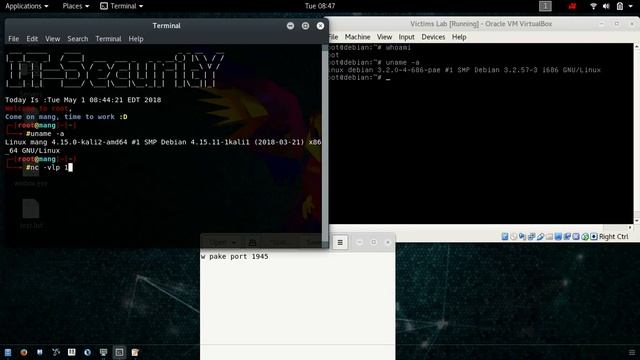This screenshot has width=640, height=360.
Task: Click the VirtualBox audio status icon
Action: [x=522, y=237]
